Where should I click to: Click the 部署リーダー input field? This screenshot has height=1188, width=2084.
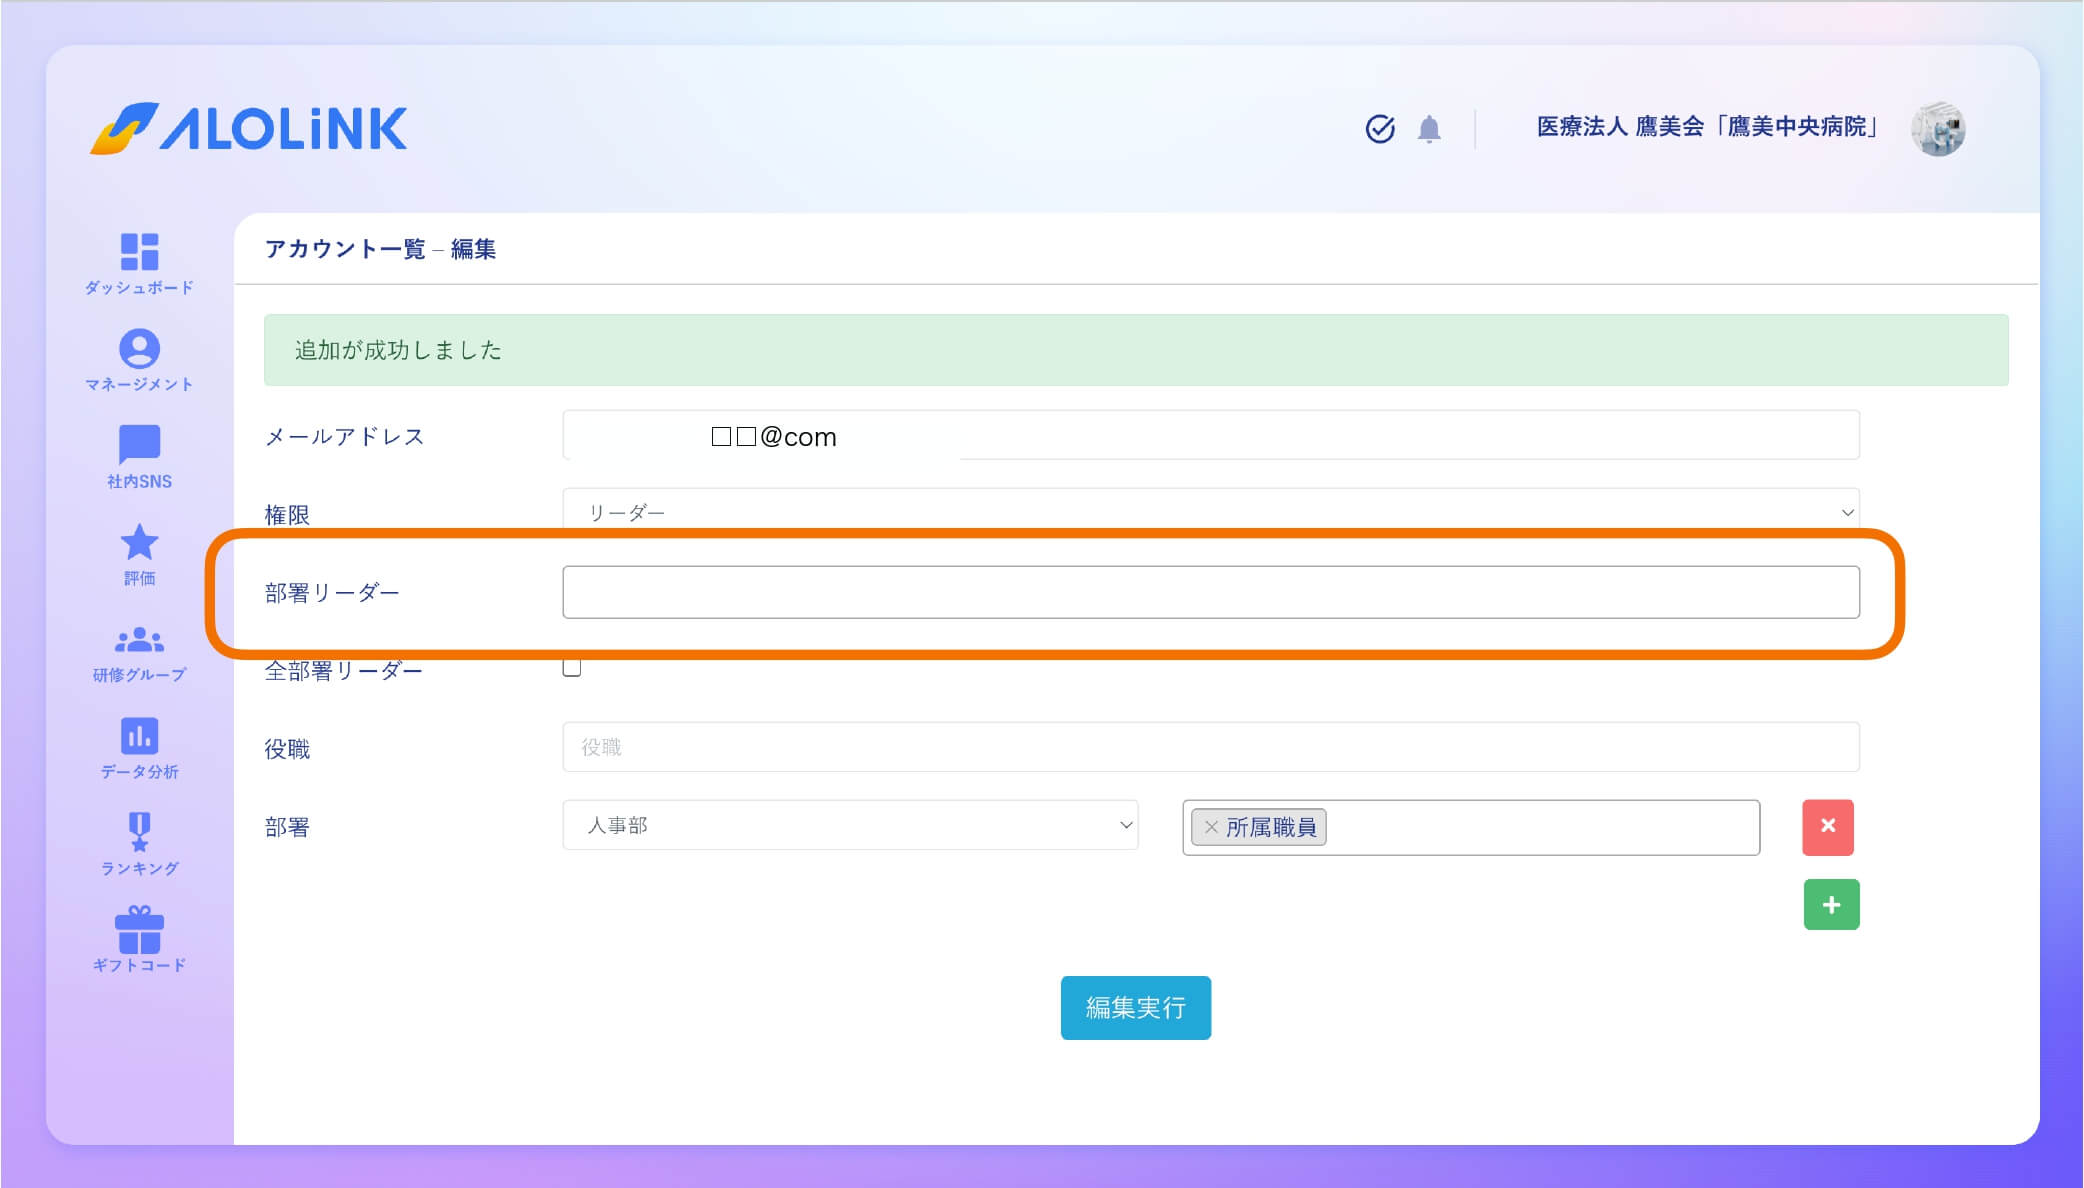[x=1210, y=592]
